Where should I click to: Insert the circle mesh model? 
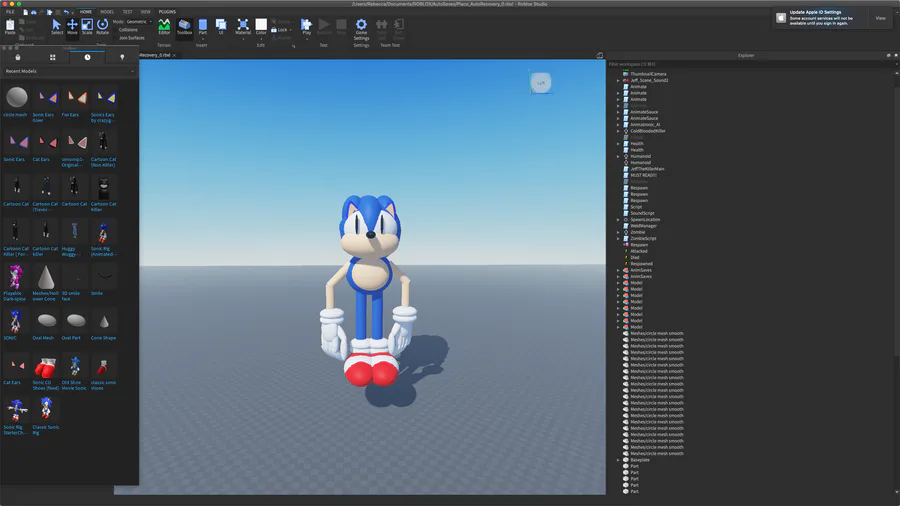pos(16,101)
